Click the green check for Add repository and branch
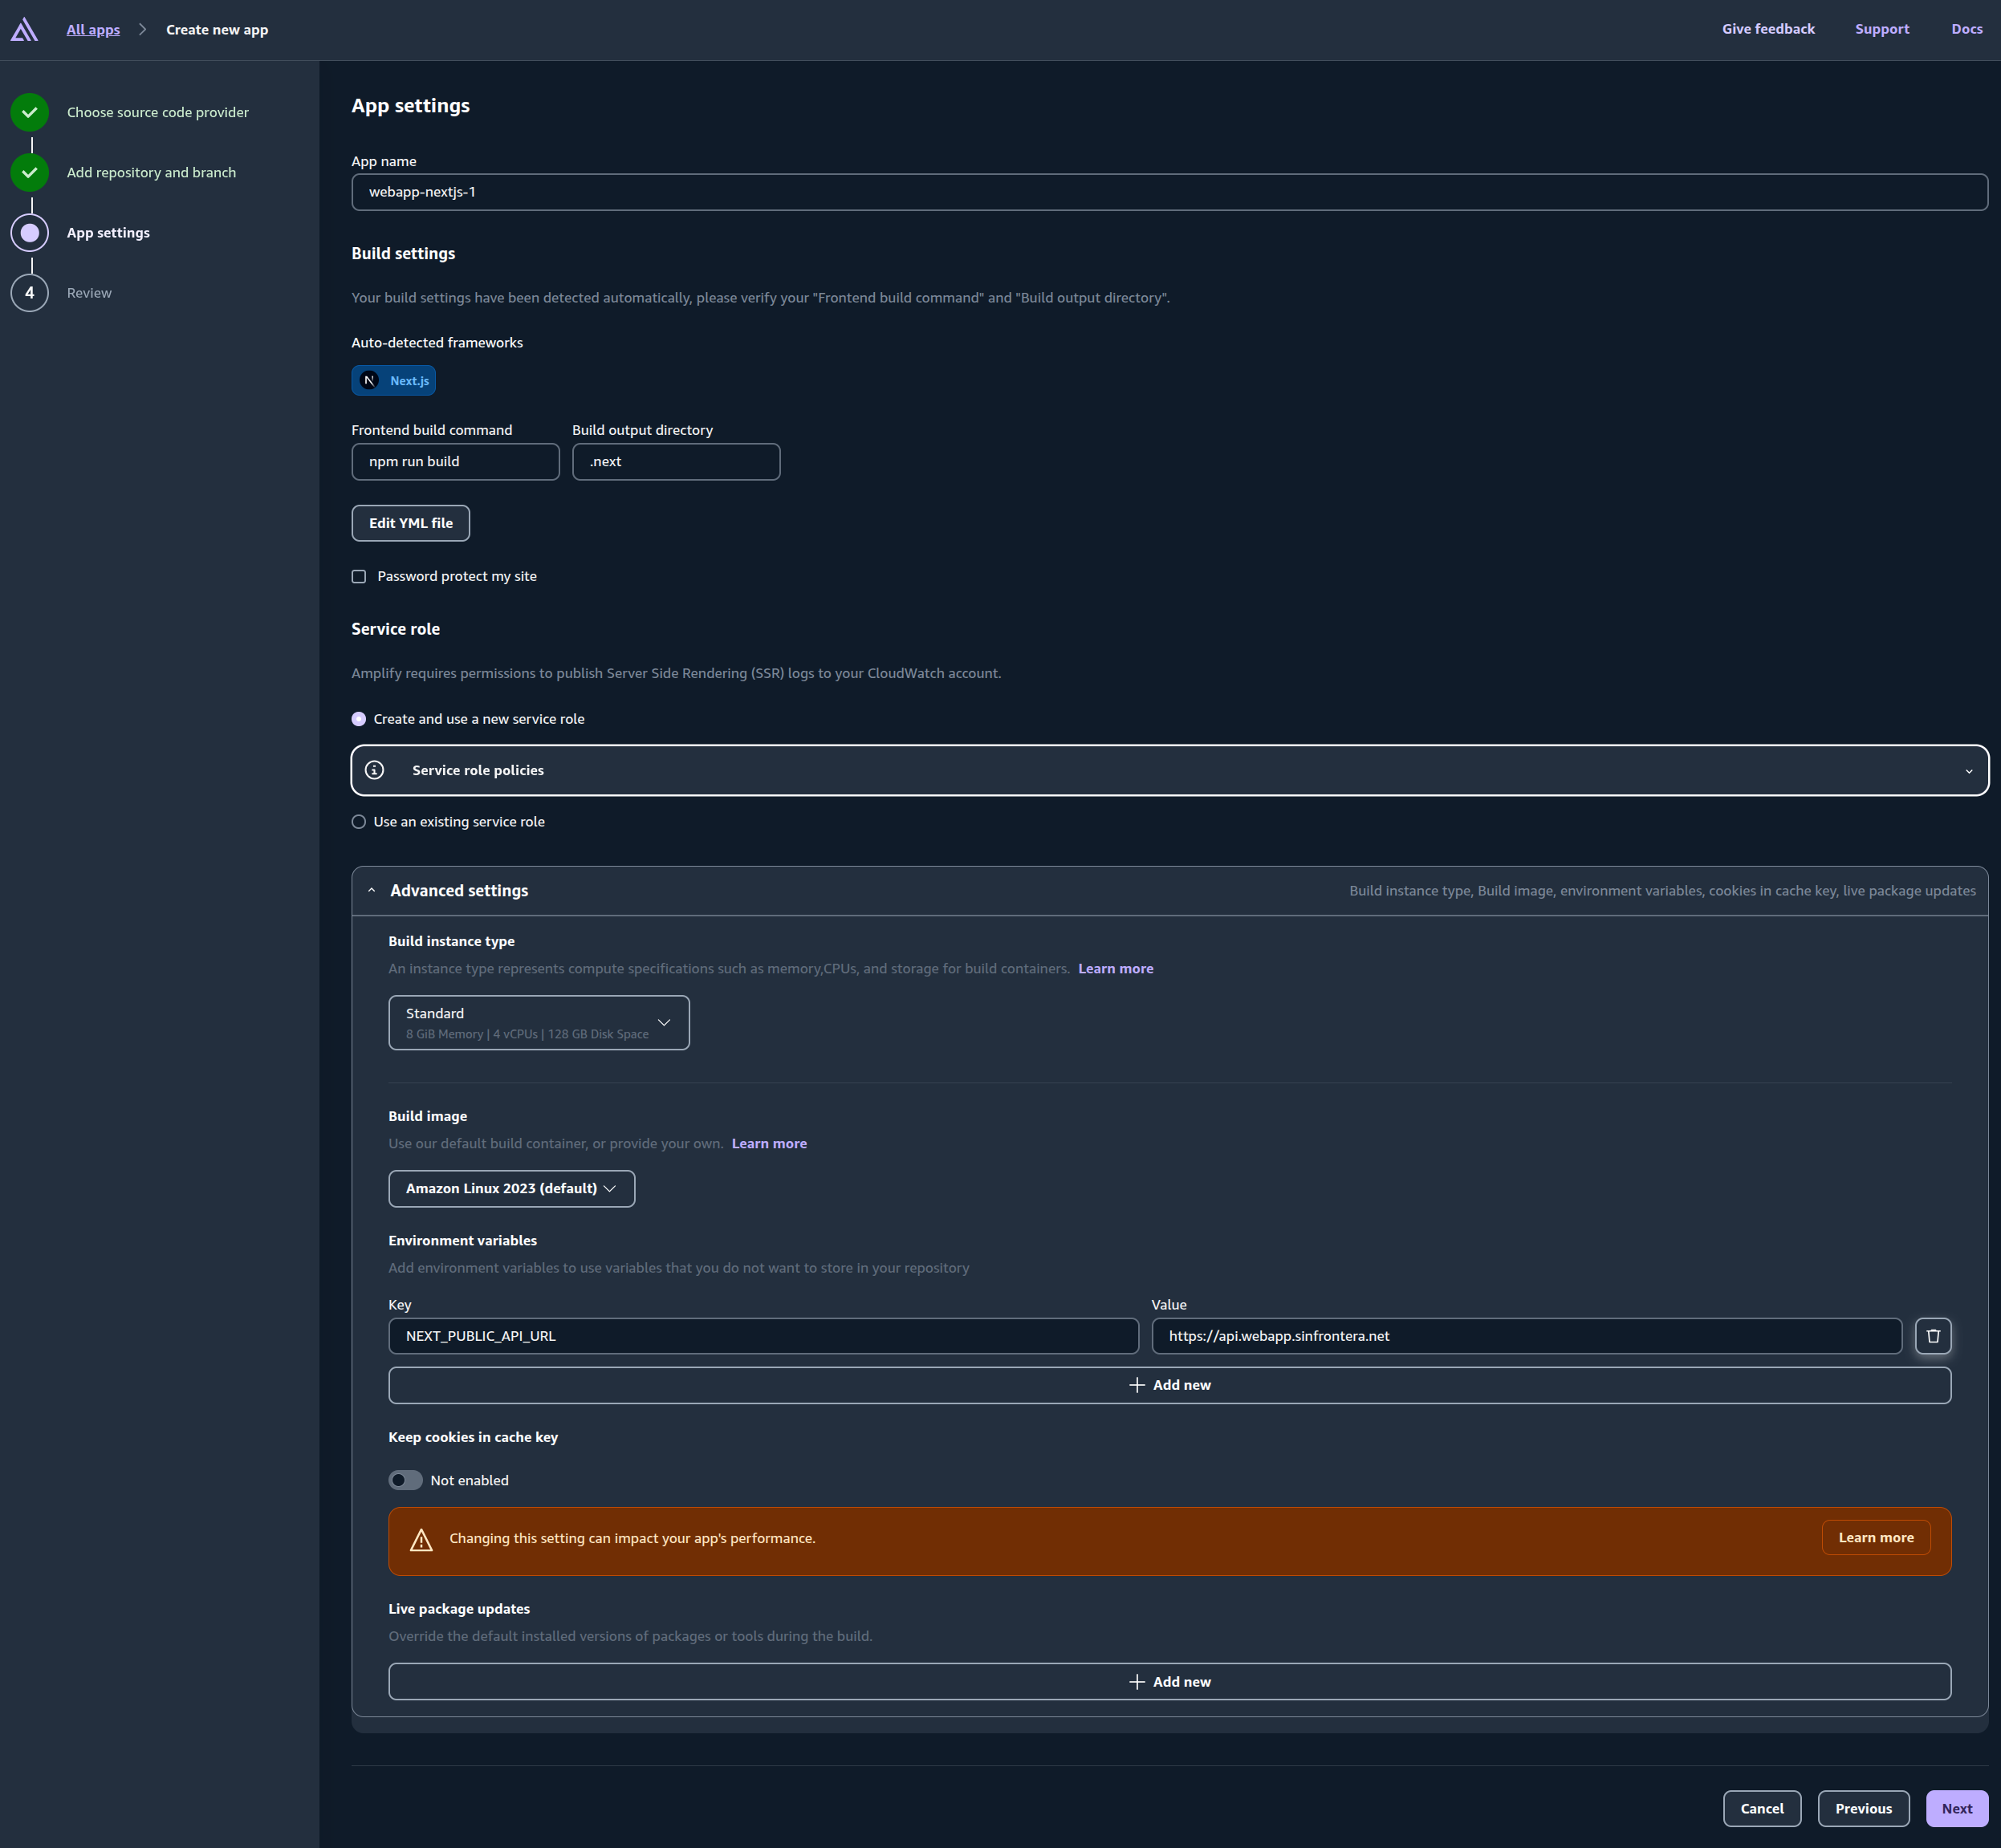The height and width of the screenshot is (1848, 2001). [30, 172]
